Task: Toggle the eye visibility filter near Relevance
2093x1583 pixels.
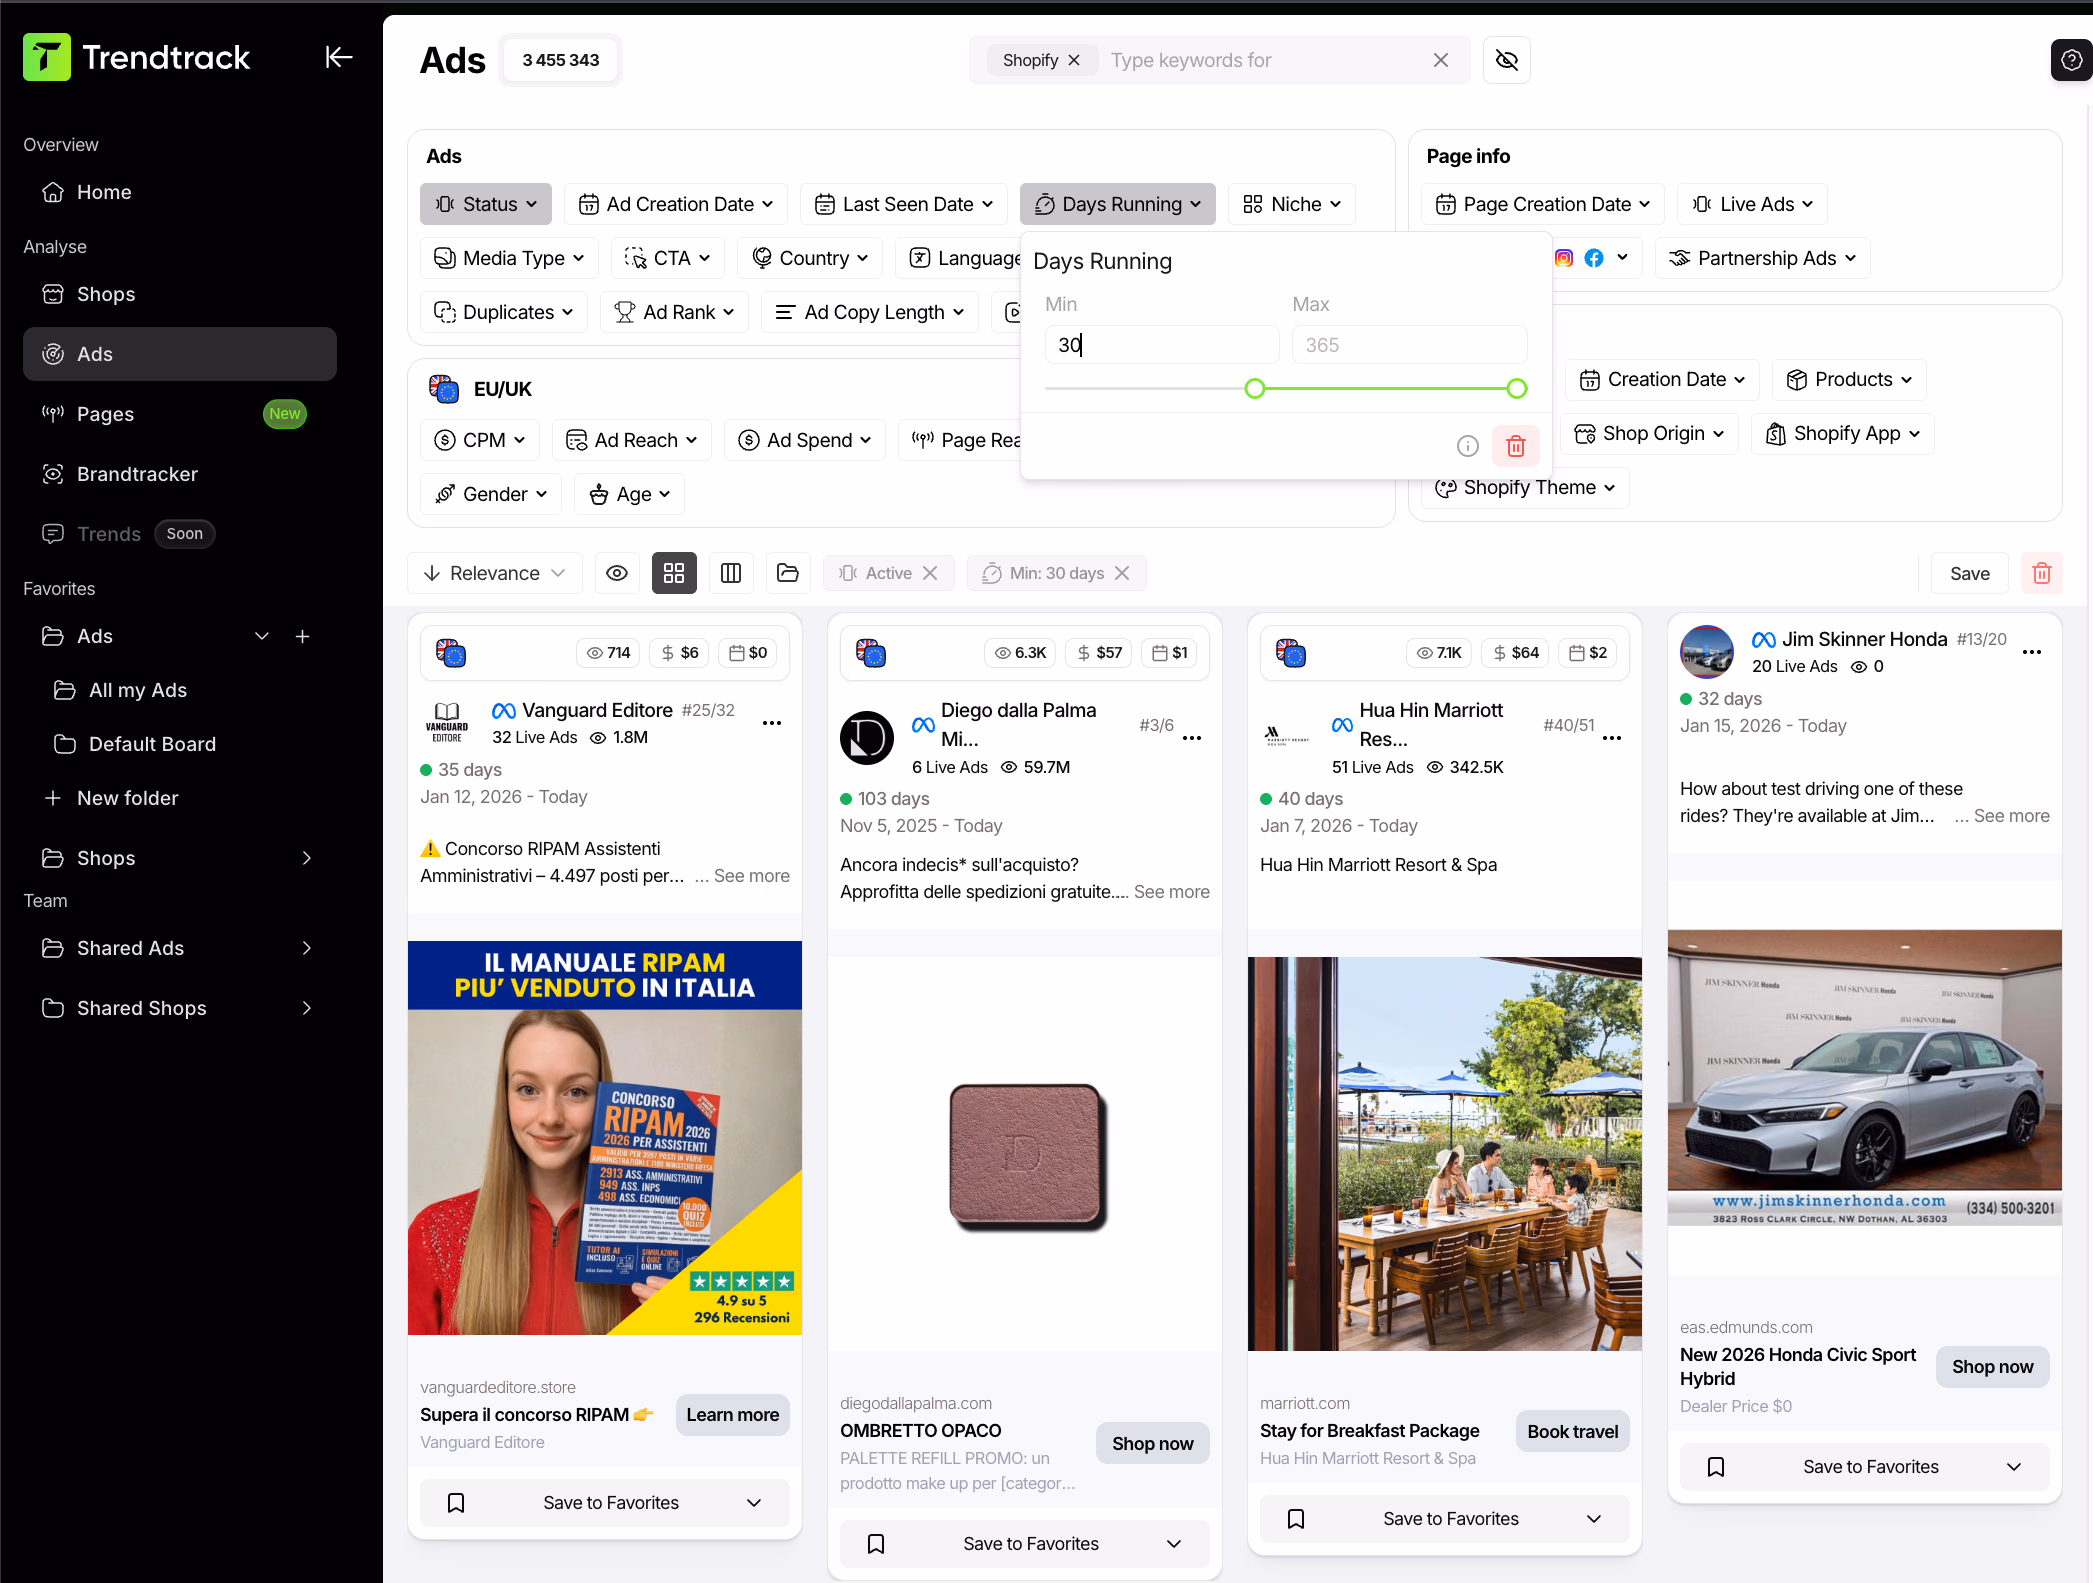Action: click(x=616, y=572)
